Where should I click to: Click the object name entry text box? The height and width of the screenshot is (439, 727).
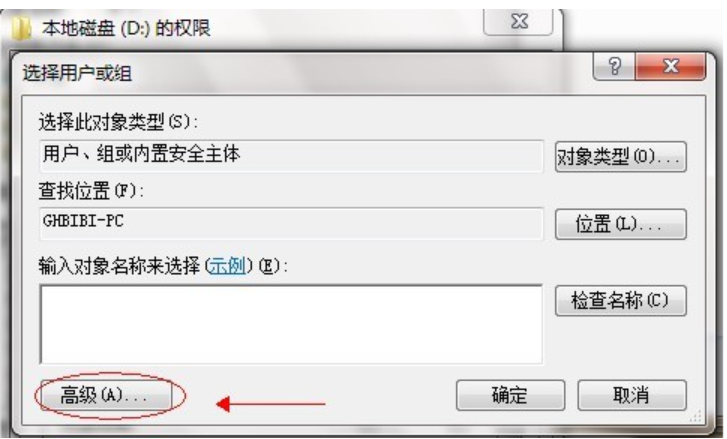click(x=291, y=324)
